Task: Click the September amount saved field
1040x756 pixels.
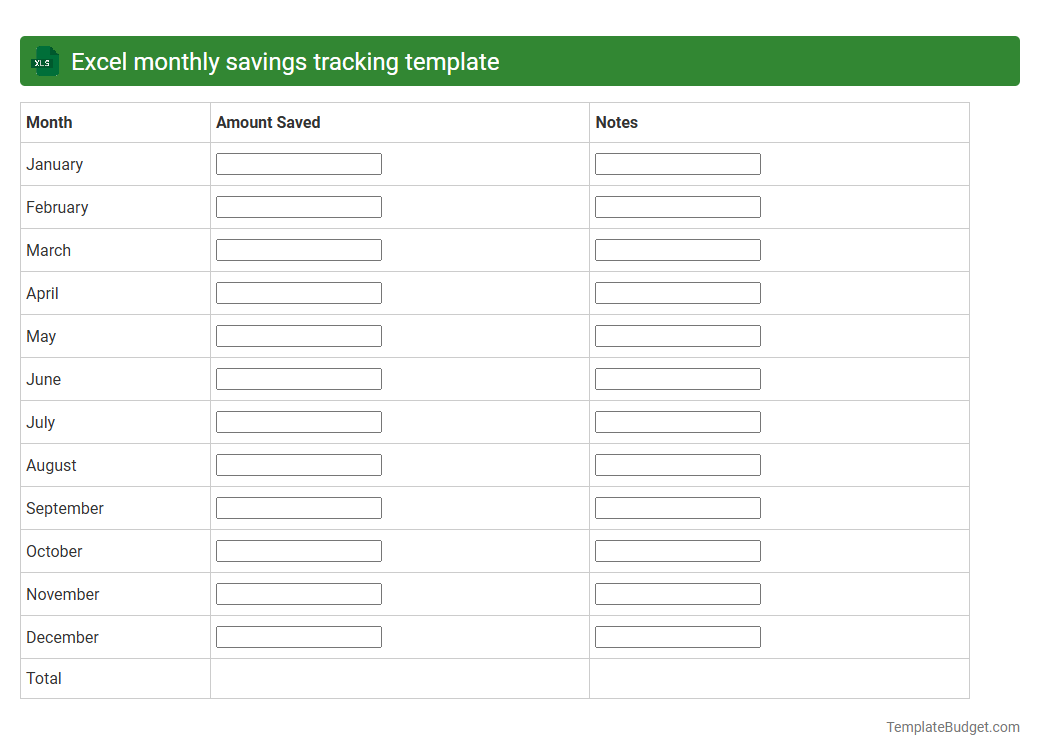Action: (x=298, y=507)
